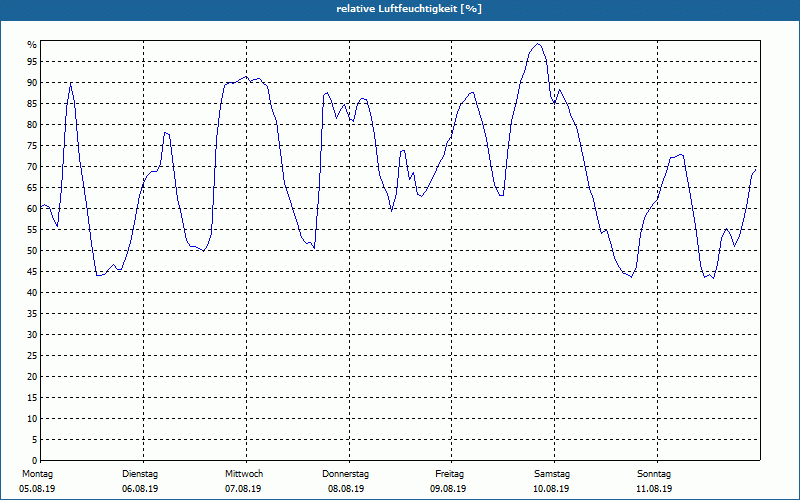Select the date '09.08.19'
The image size is (800, 500).
click(x=448, y=489)
